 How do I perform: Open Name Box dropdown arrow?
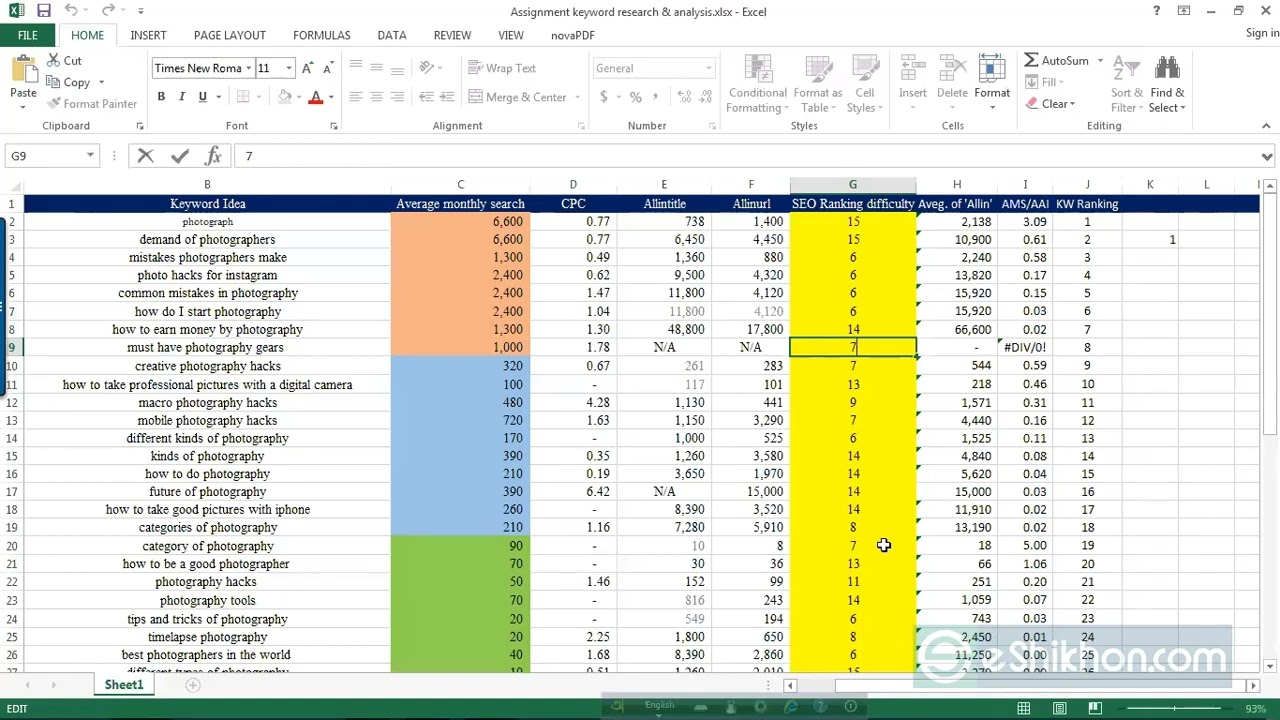(90, 156)
